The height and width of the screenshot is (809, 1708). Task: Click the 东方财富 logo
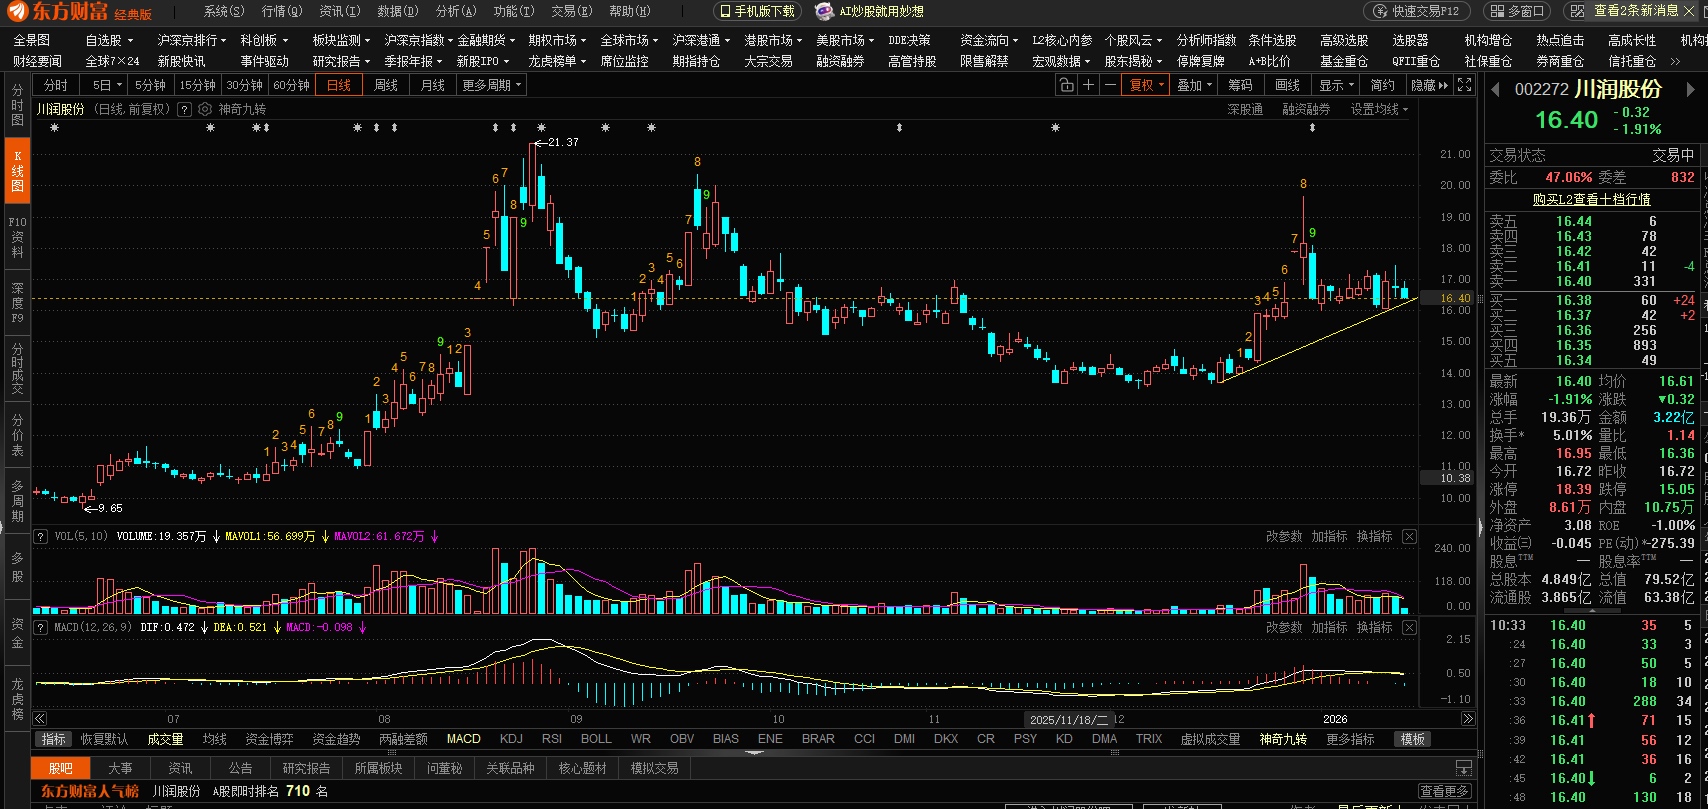pyautogui.click(x=59, y=12)
